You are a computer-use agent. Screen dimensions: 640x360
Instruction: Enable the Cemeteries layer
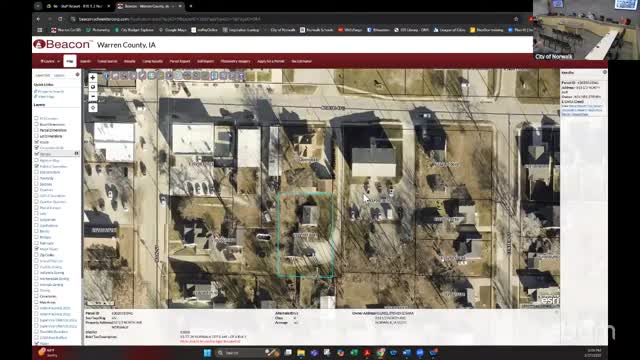coord(36,296)
